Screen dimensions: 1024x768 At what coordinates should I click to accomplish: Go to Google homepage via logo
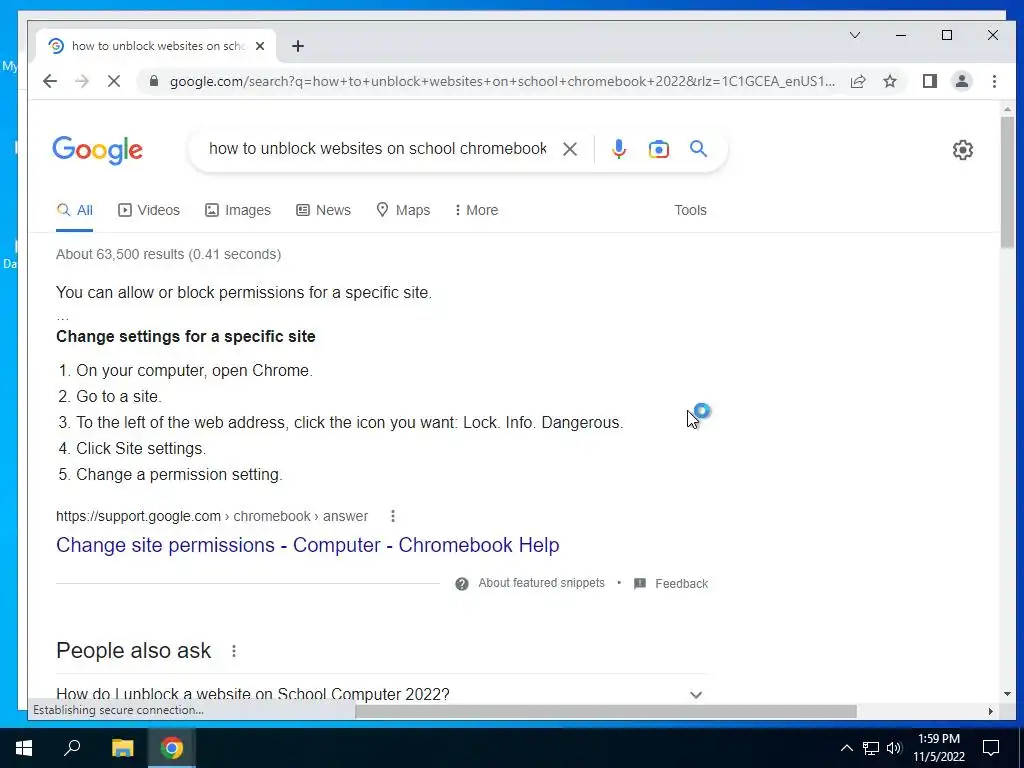coord(97,150)
